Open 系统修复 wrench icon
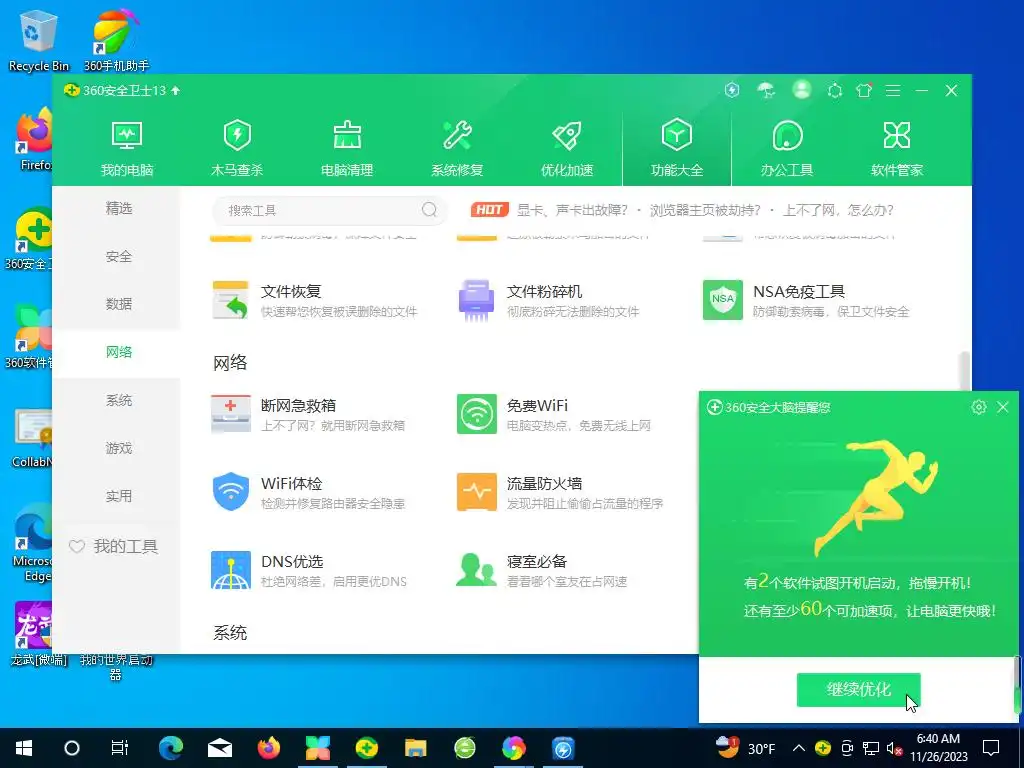 tap(456, 136)
